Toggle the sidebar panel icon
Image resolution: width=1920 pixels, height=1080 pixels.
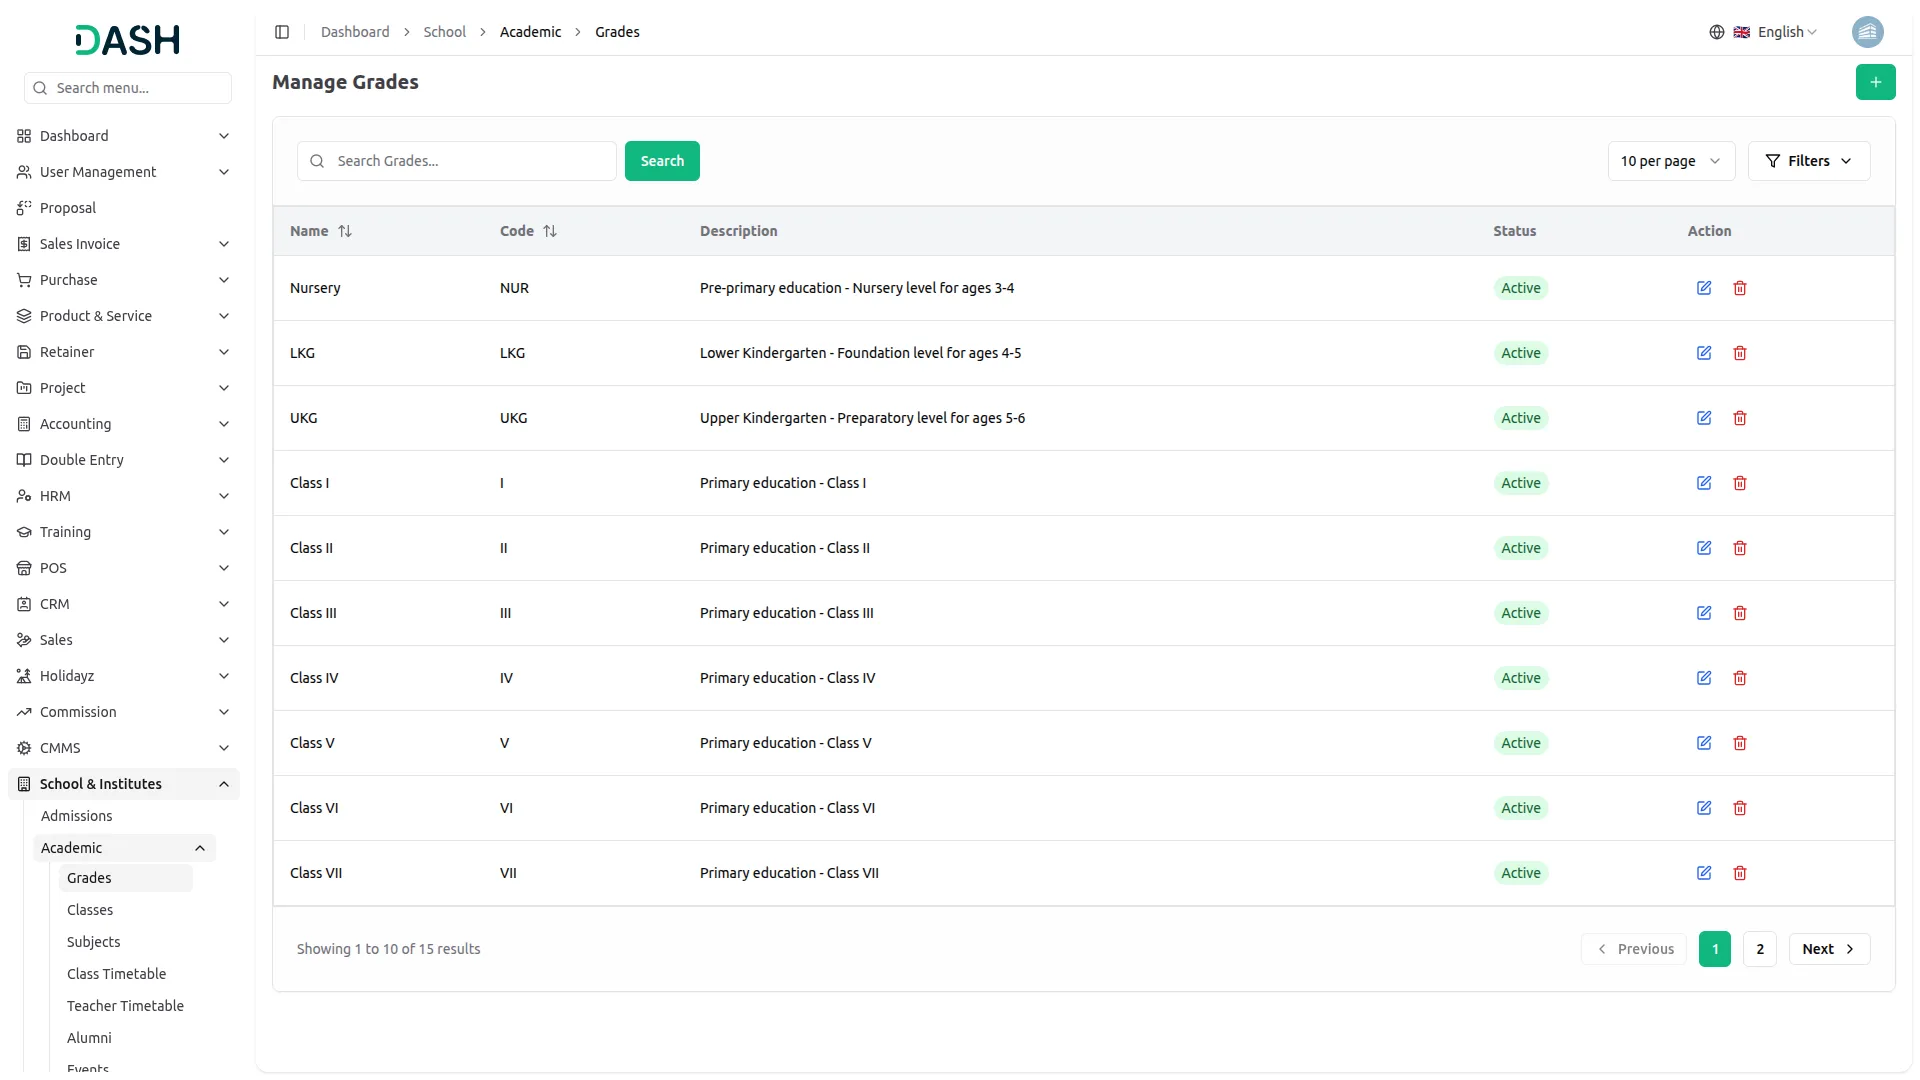pos(282,32)
